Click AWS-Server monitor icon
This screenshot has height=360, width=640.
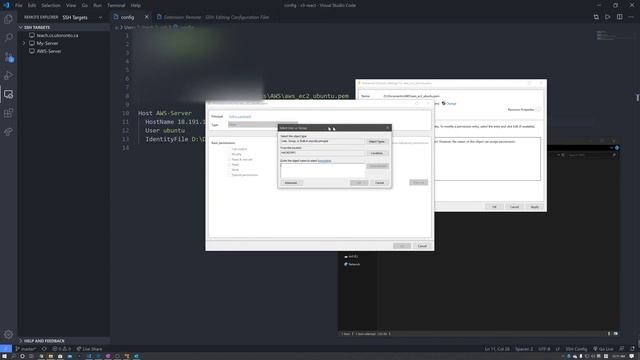32,51
